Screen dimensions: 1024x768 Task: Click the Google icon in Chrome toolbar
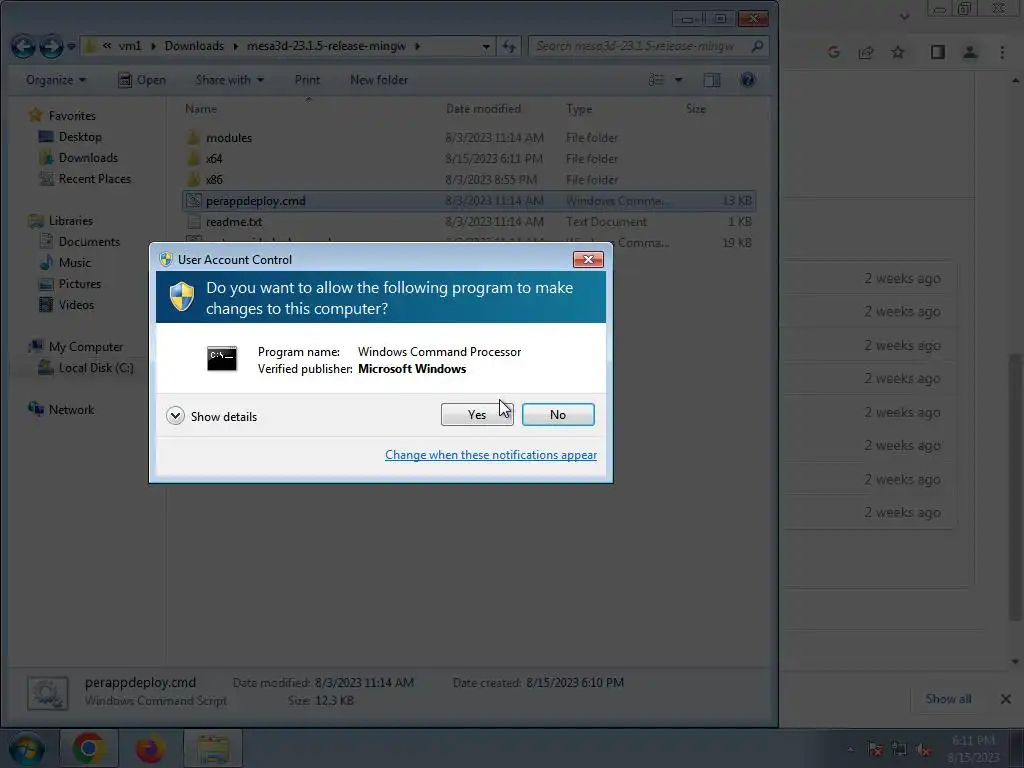coord(833,52)
